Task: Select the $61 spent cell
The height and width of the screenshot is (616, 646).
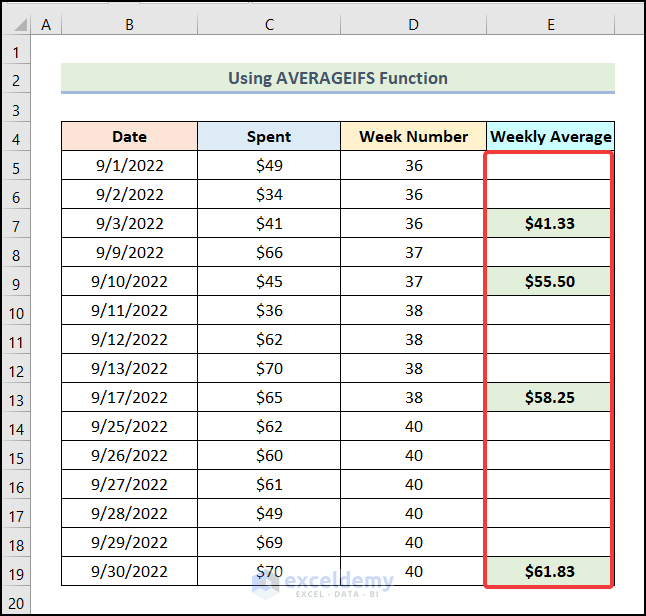Action: tap(269, 484)
